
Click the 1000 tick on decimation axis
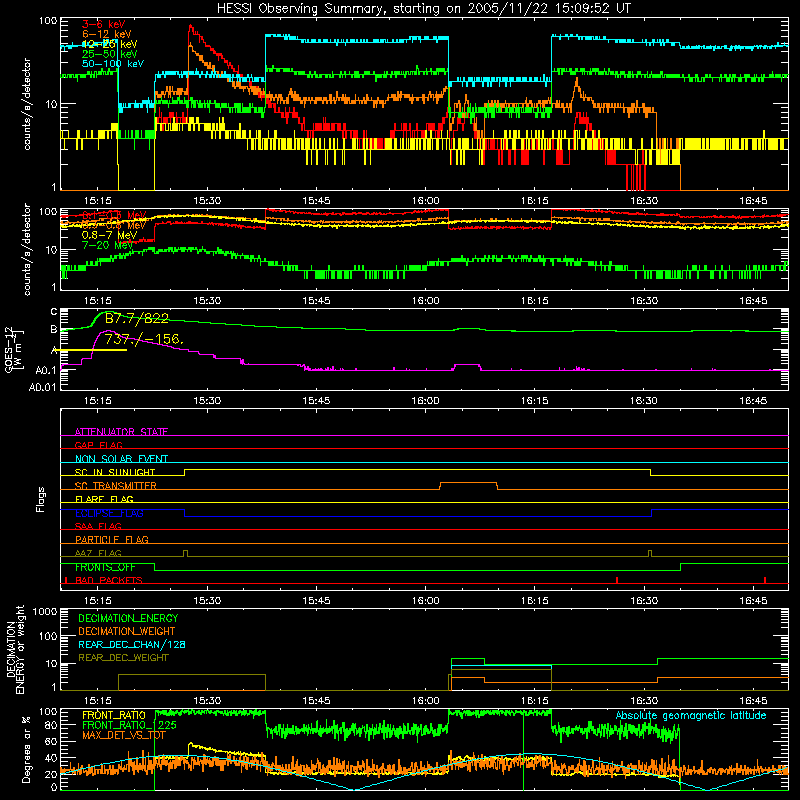[x=45, y=611]
